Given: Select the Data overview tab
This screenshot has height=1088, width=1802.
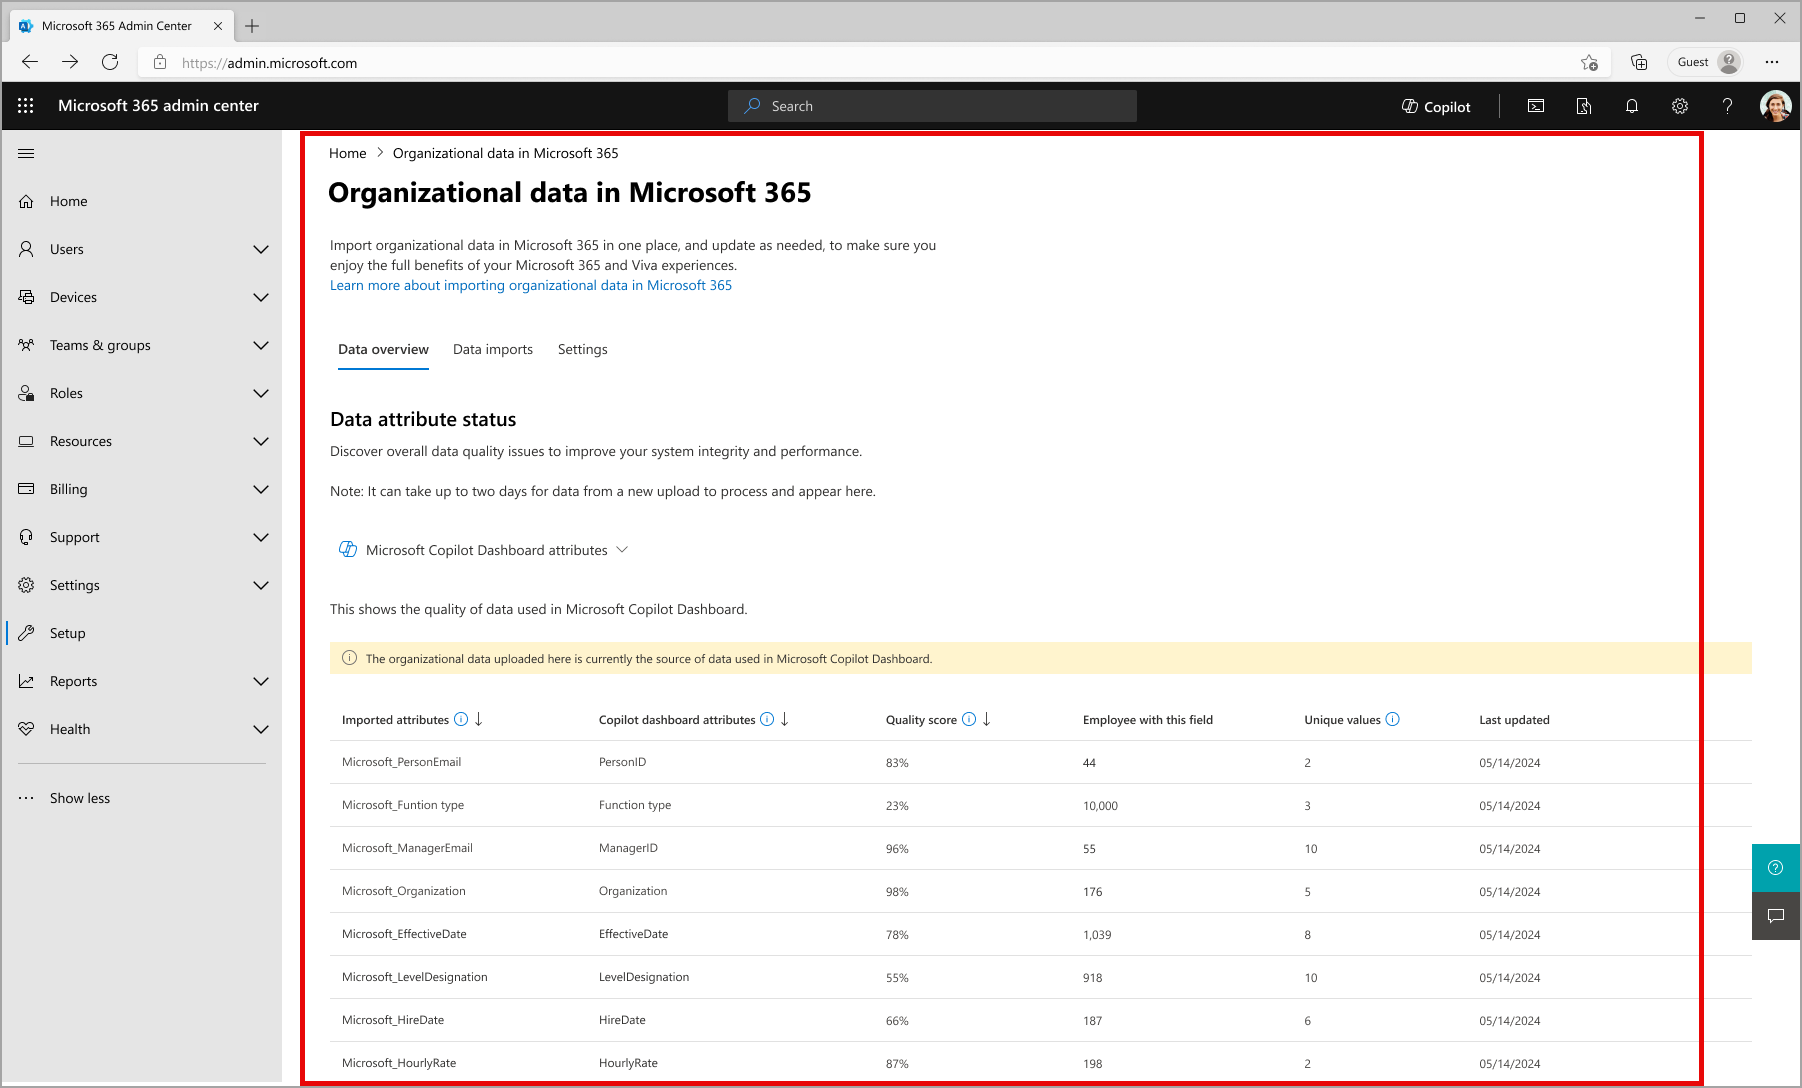Looking at the screenshot, I should (383, 349).
